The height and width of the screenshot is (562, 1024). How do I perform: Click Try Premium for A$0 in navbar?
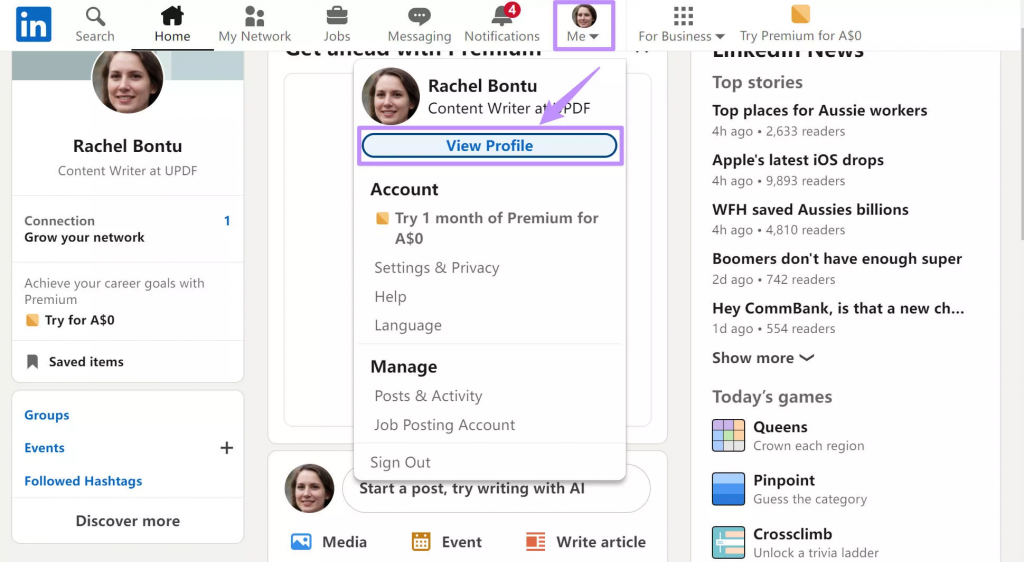point(801,24)
